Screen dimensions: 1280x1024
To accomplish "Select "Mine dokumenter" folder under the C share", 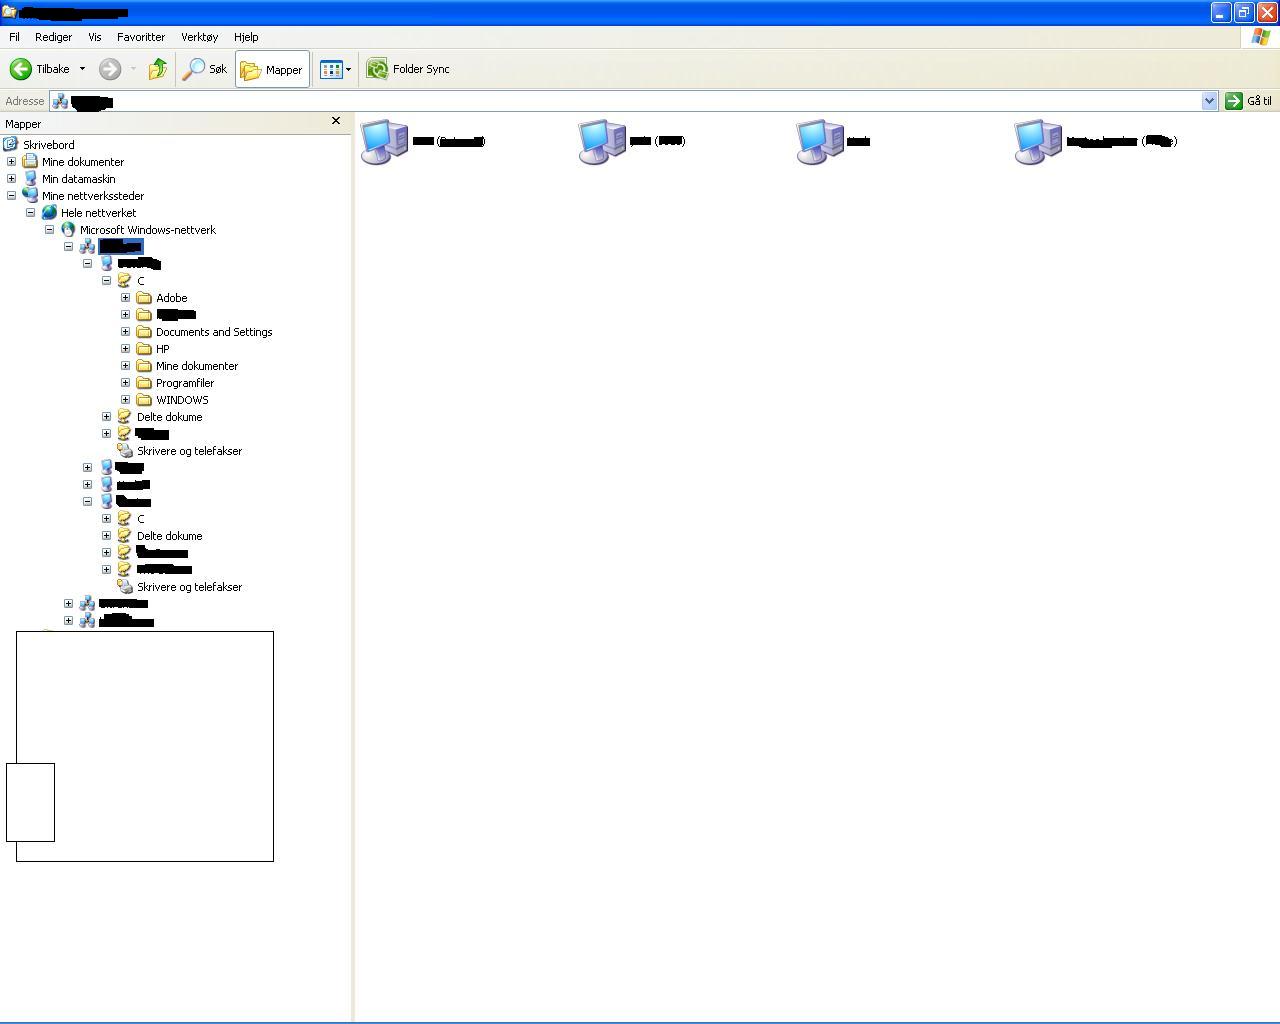I will (x=197, y=366).
